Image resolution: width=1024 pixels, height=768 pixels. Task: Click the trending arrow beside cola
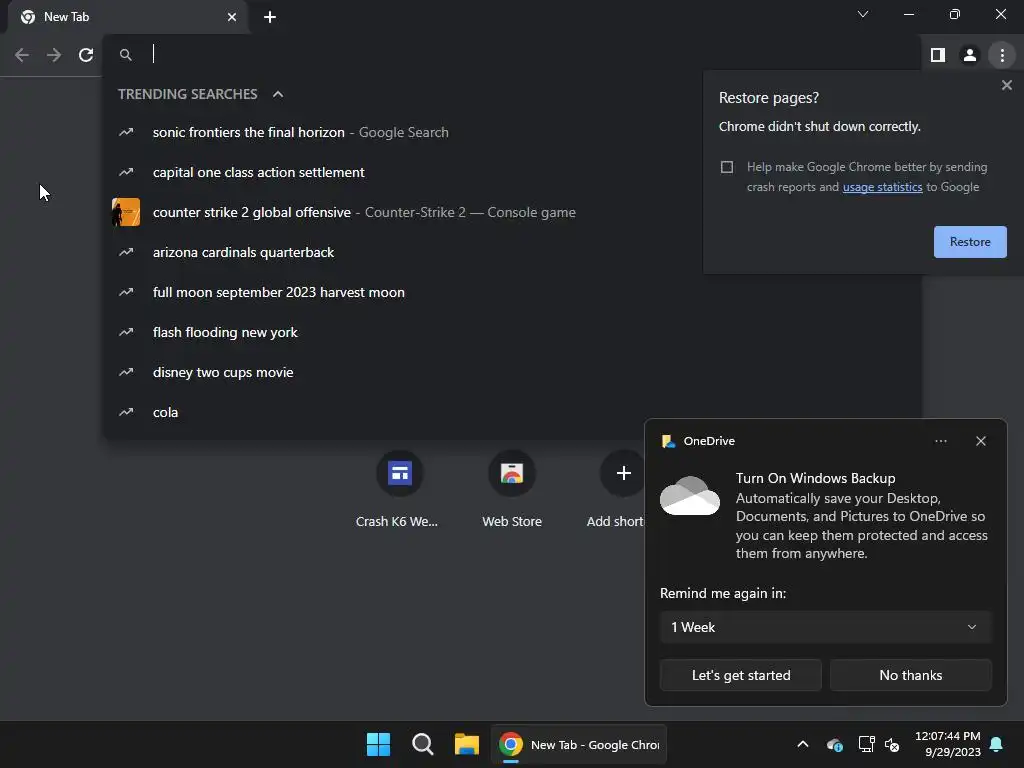[126, 412]
